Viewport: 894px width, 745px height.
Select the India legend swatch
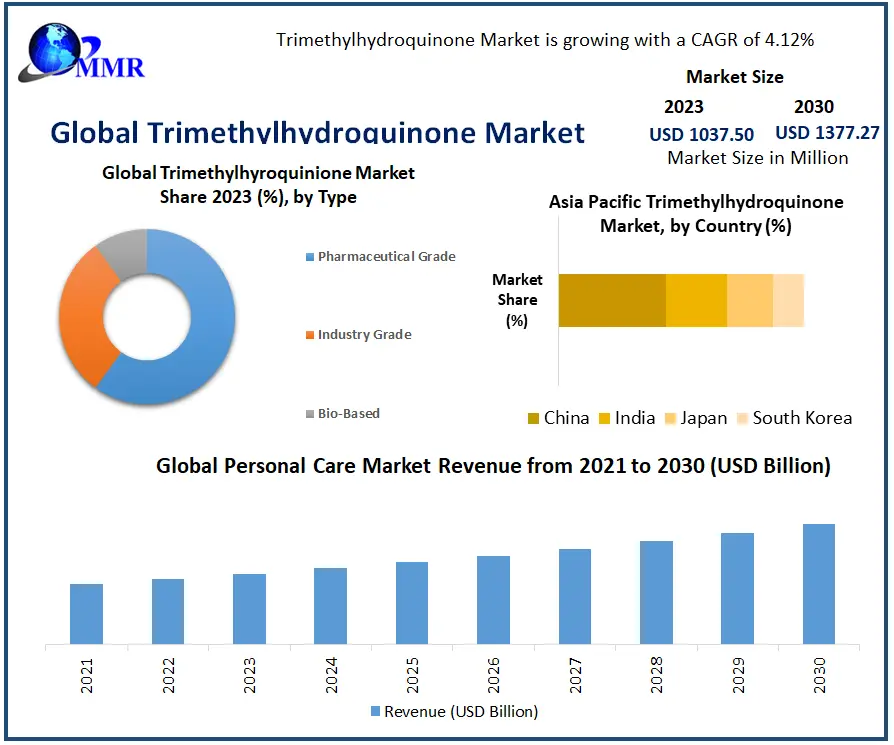tap(604, 419)
